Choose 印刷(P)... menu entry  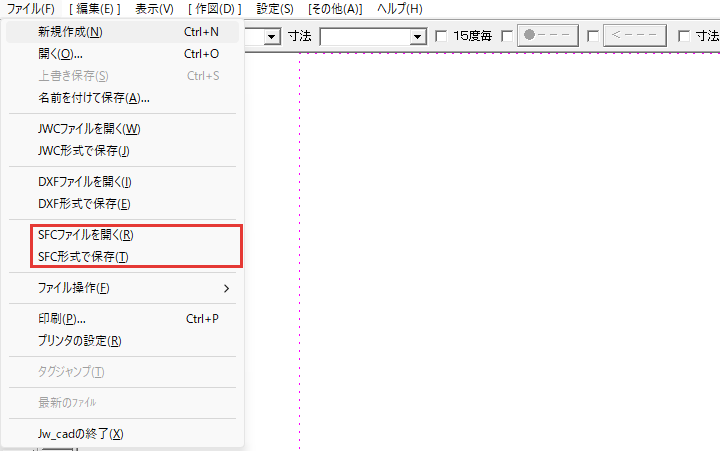pyautogui.click(x=122, y=319)
